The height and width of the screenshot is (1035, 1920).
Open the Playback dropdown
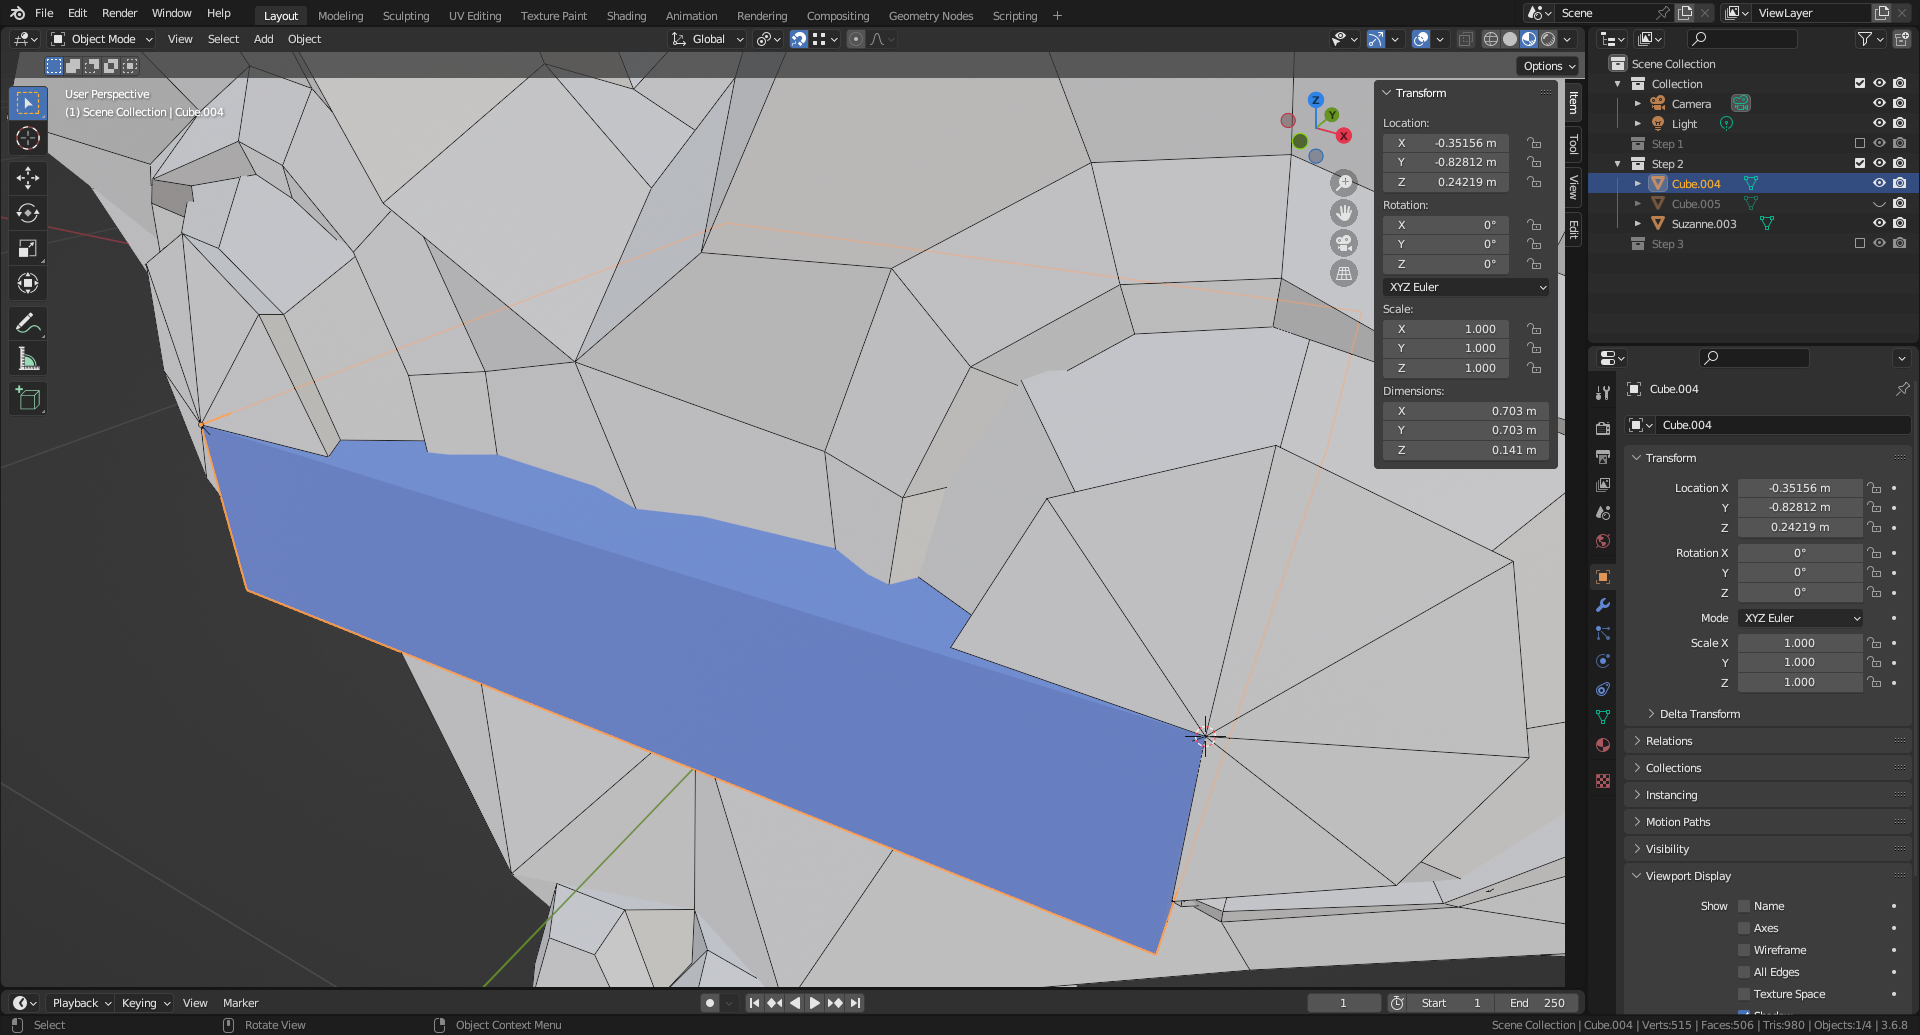click(x=81, y=1003)
